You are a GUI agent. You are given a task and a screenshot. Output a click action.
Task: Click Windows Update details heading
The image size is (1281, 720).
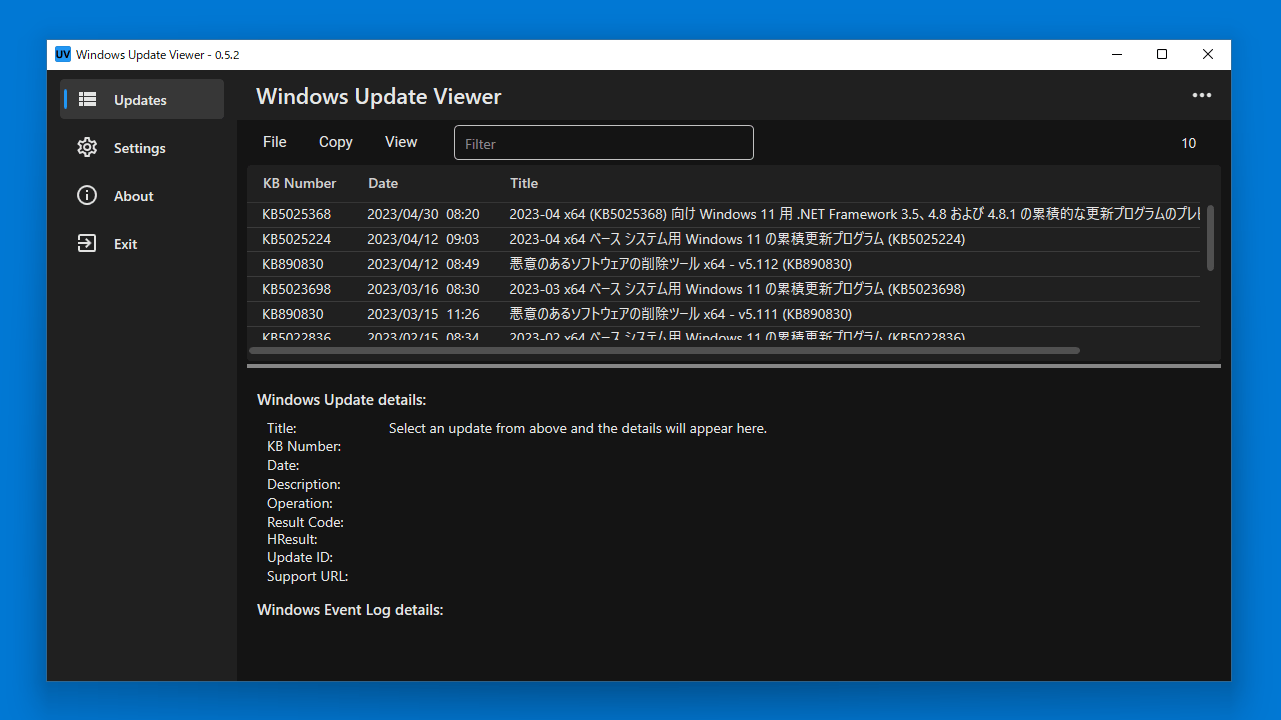342,400
